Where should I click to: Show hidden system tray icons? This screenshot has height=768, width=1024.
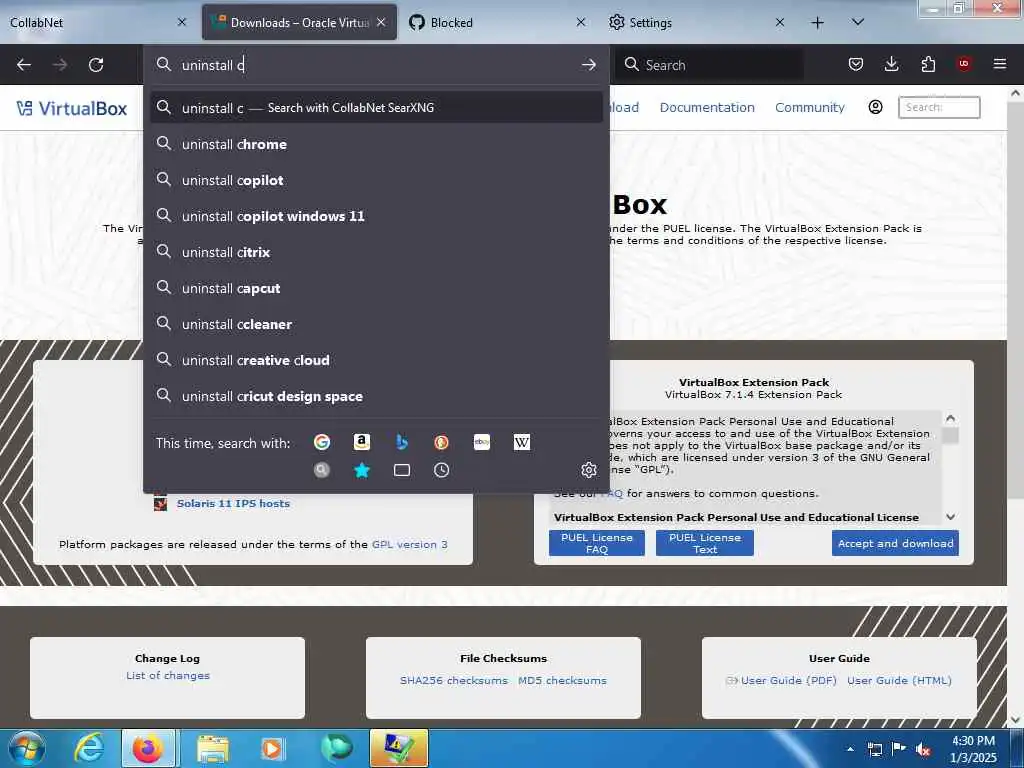[850, 748]
